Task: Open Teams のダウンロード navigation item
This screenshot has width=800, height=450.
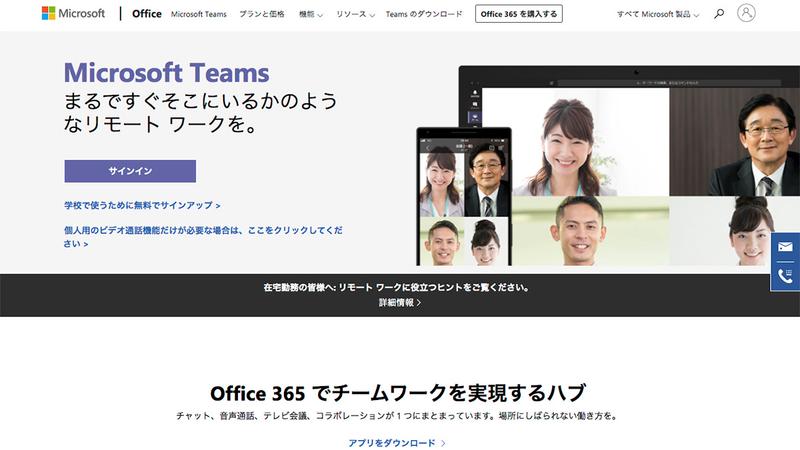Action: (x=424, y=14)
